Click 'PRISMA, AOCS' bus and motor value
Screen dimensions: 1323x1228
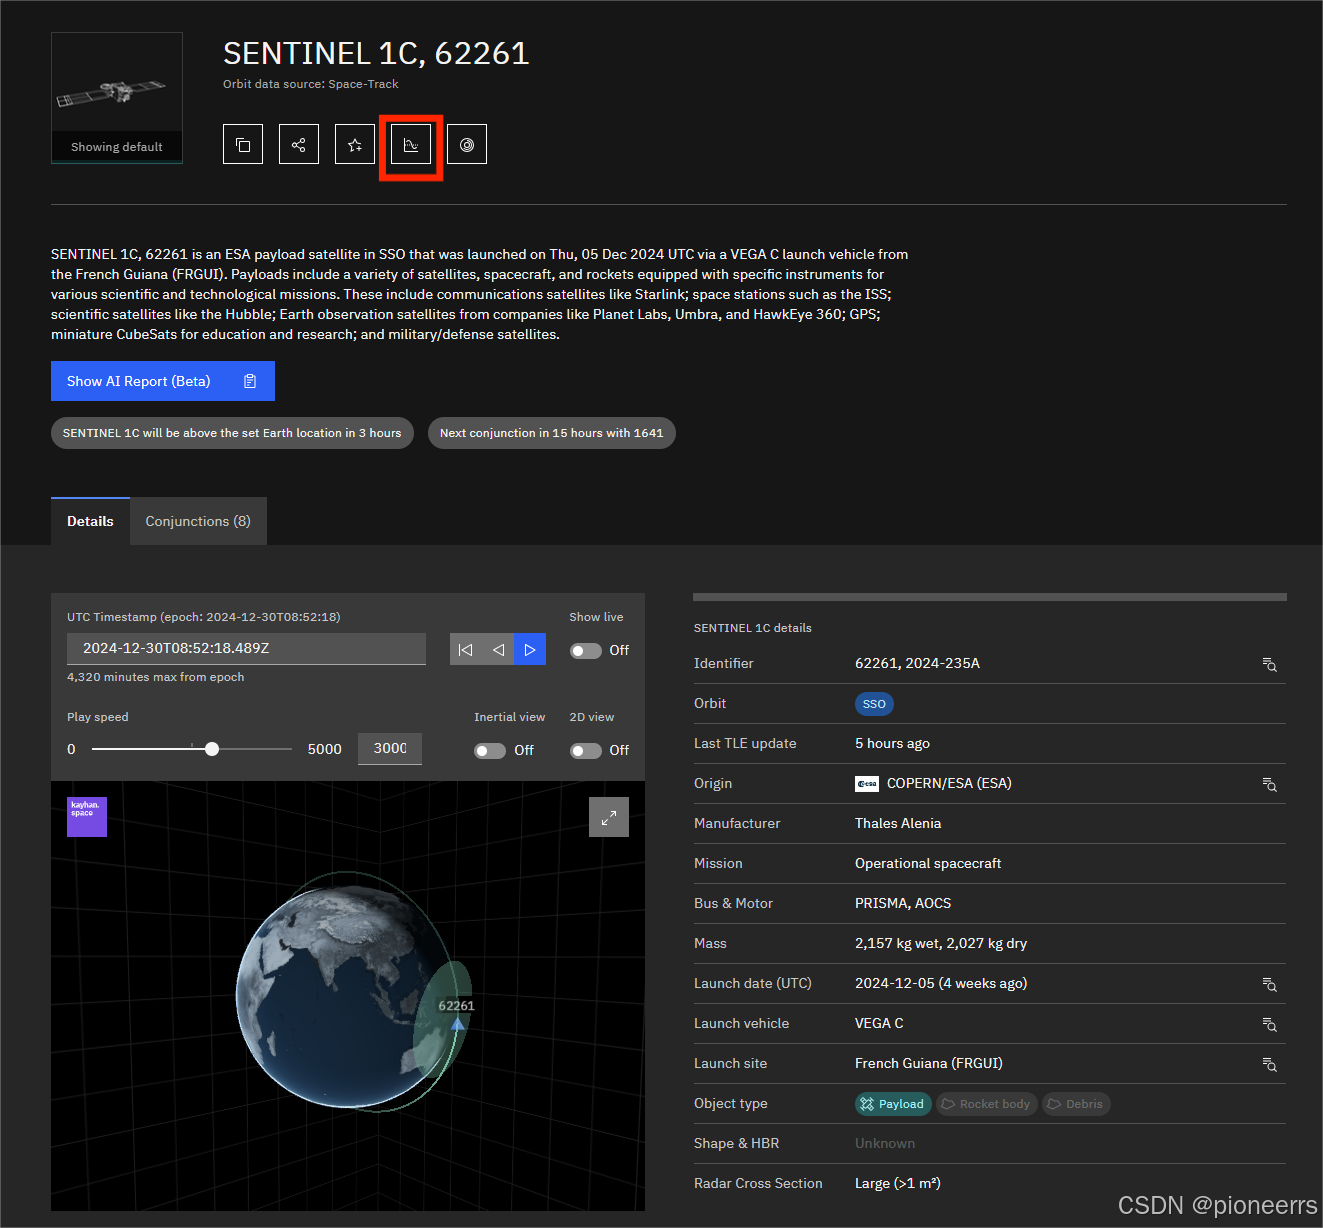tap(903, 903)
